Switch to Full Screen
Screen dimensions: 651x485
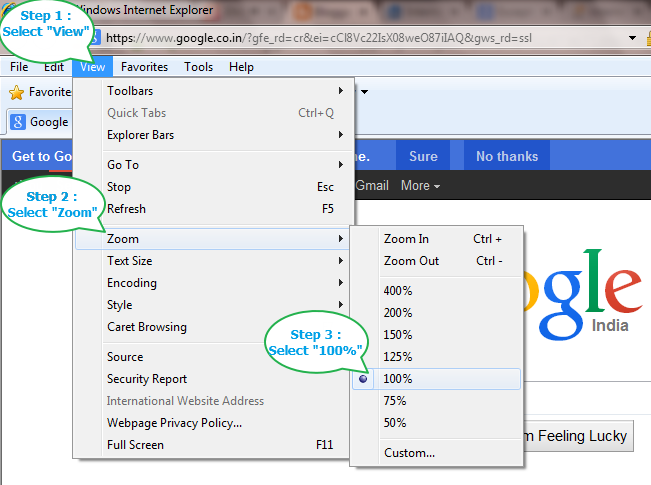pos(212,445)
